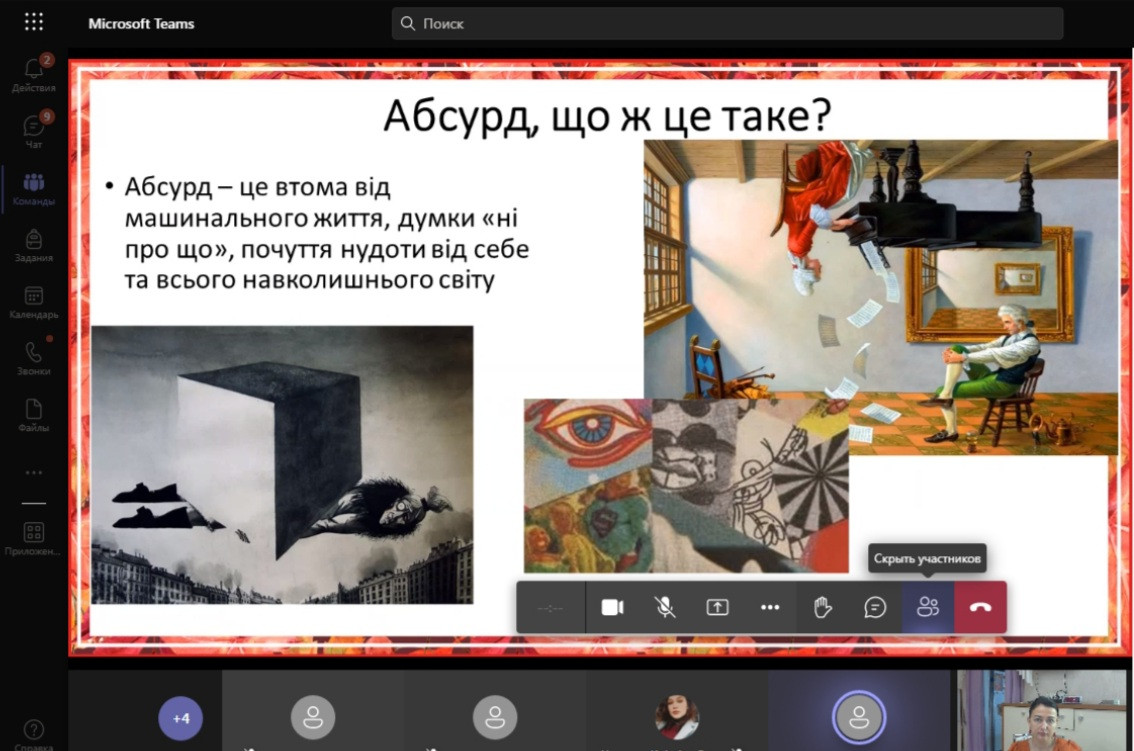Open the Чат section in sidebar

[x=34, y=130]
